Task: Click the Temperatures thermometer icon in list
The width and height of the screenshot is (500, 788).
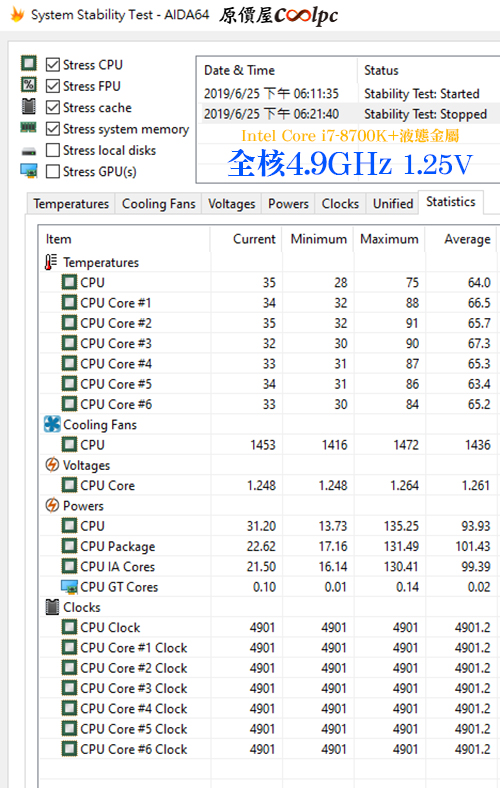Action: [x=51, y=262]
